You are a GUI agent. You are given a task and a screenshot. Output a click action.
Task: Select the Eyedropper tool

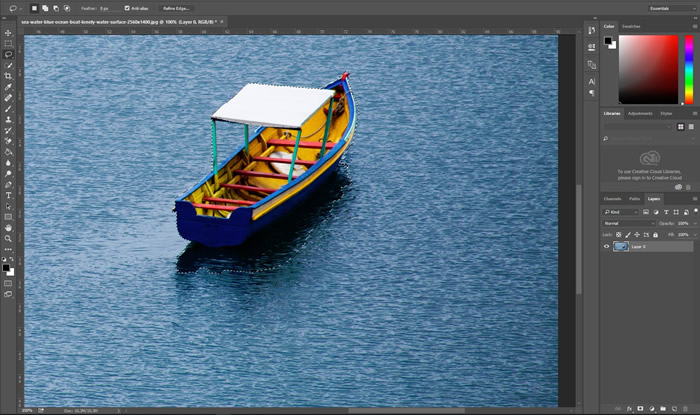(x=8, y=87)
